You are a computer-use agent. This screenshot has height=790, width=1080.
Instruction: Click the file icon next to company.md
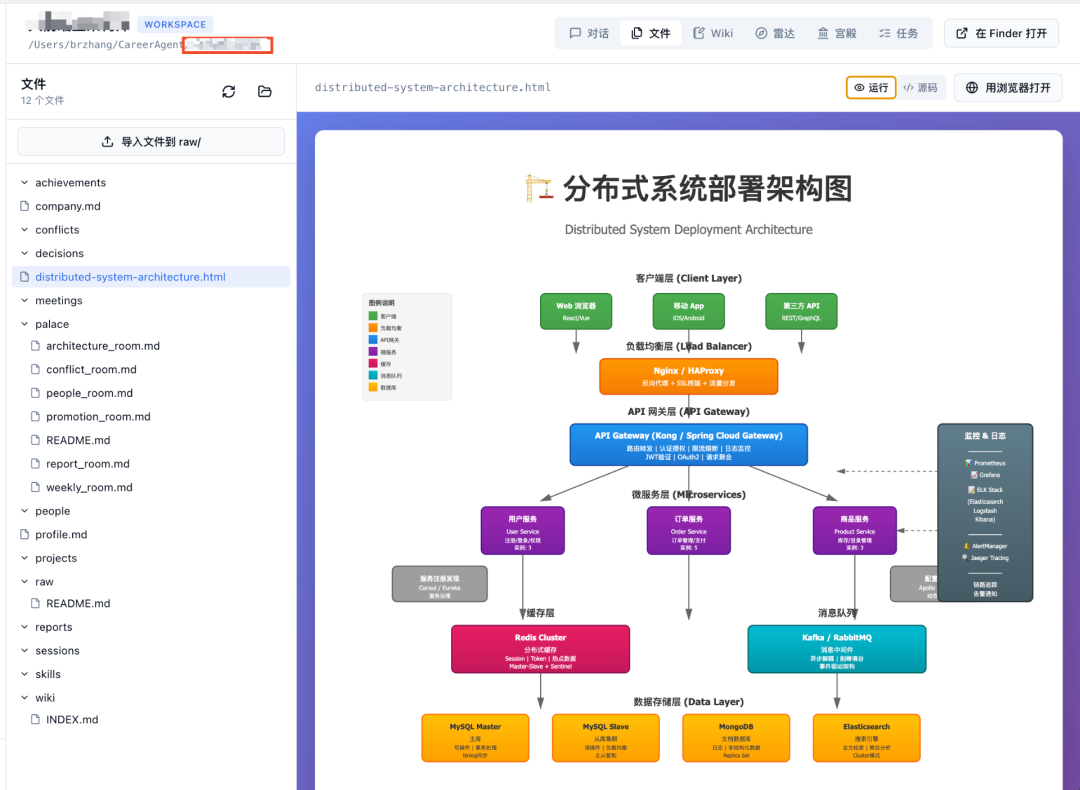(x=25, y=206)
